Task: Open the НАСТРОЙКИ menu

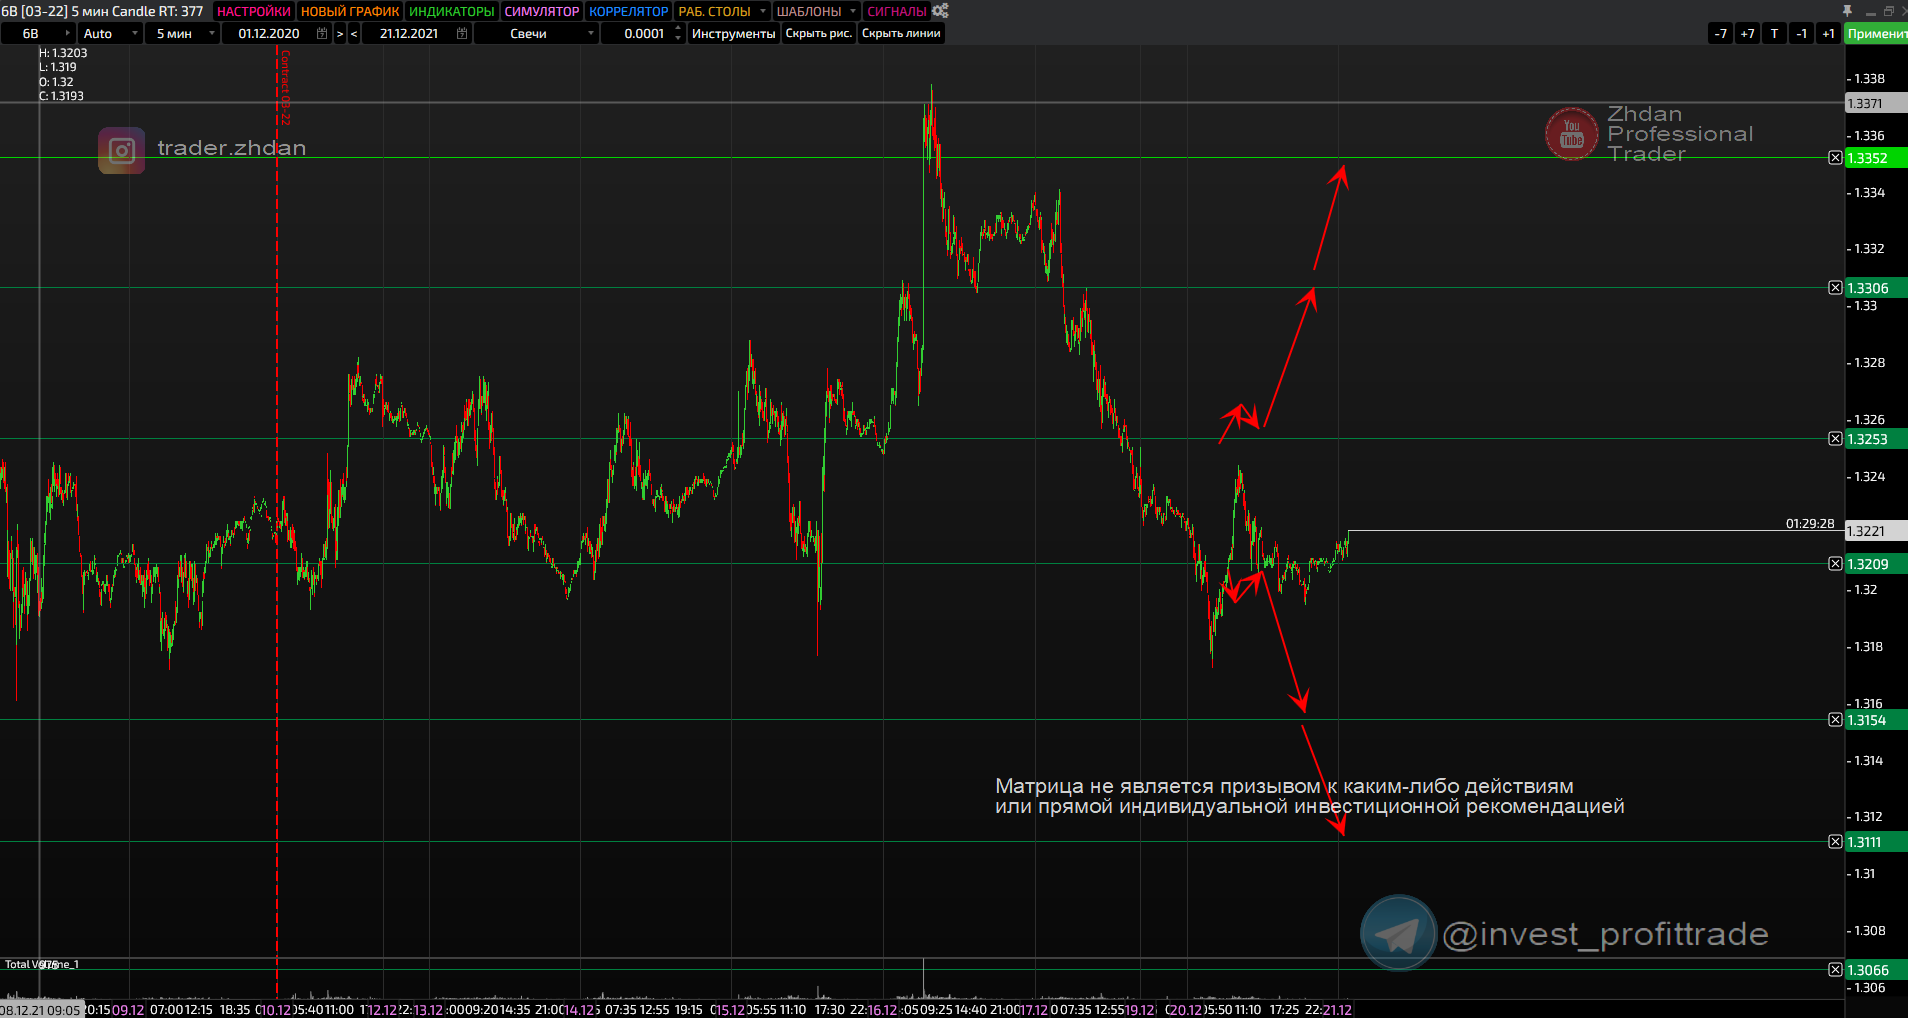Action: click(253, 11)
